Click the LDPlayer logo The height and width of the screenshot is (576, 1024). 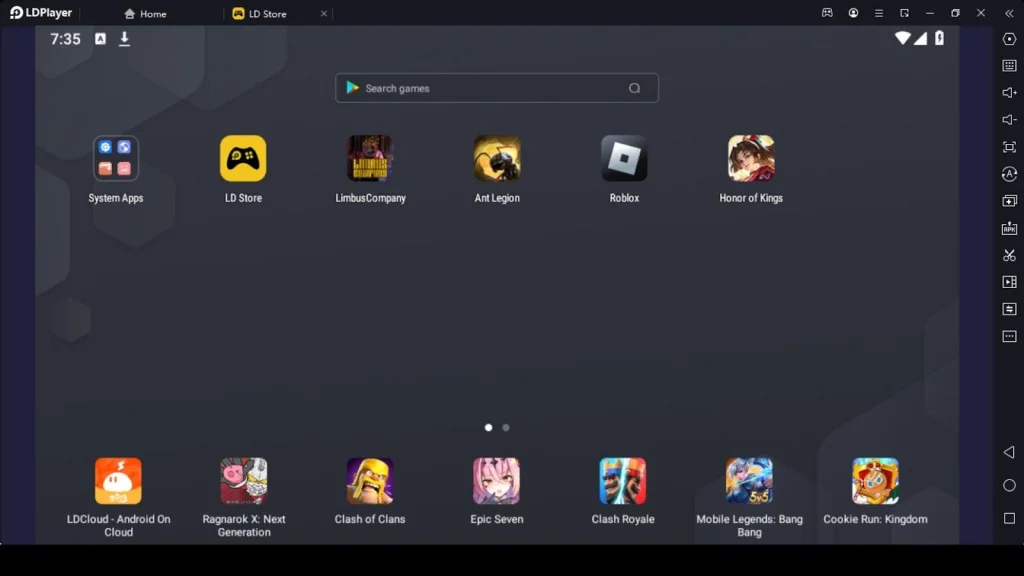point(40,13)
